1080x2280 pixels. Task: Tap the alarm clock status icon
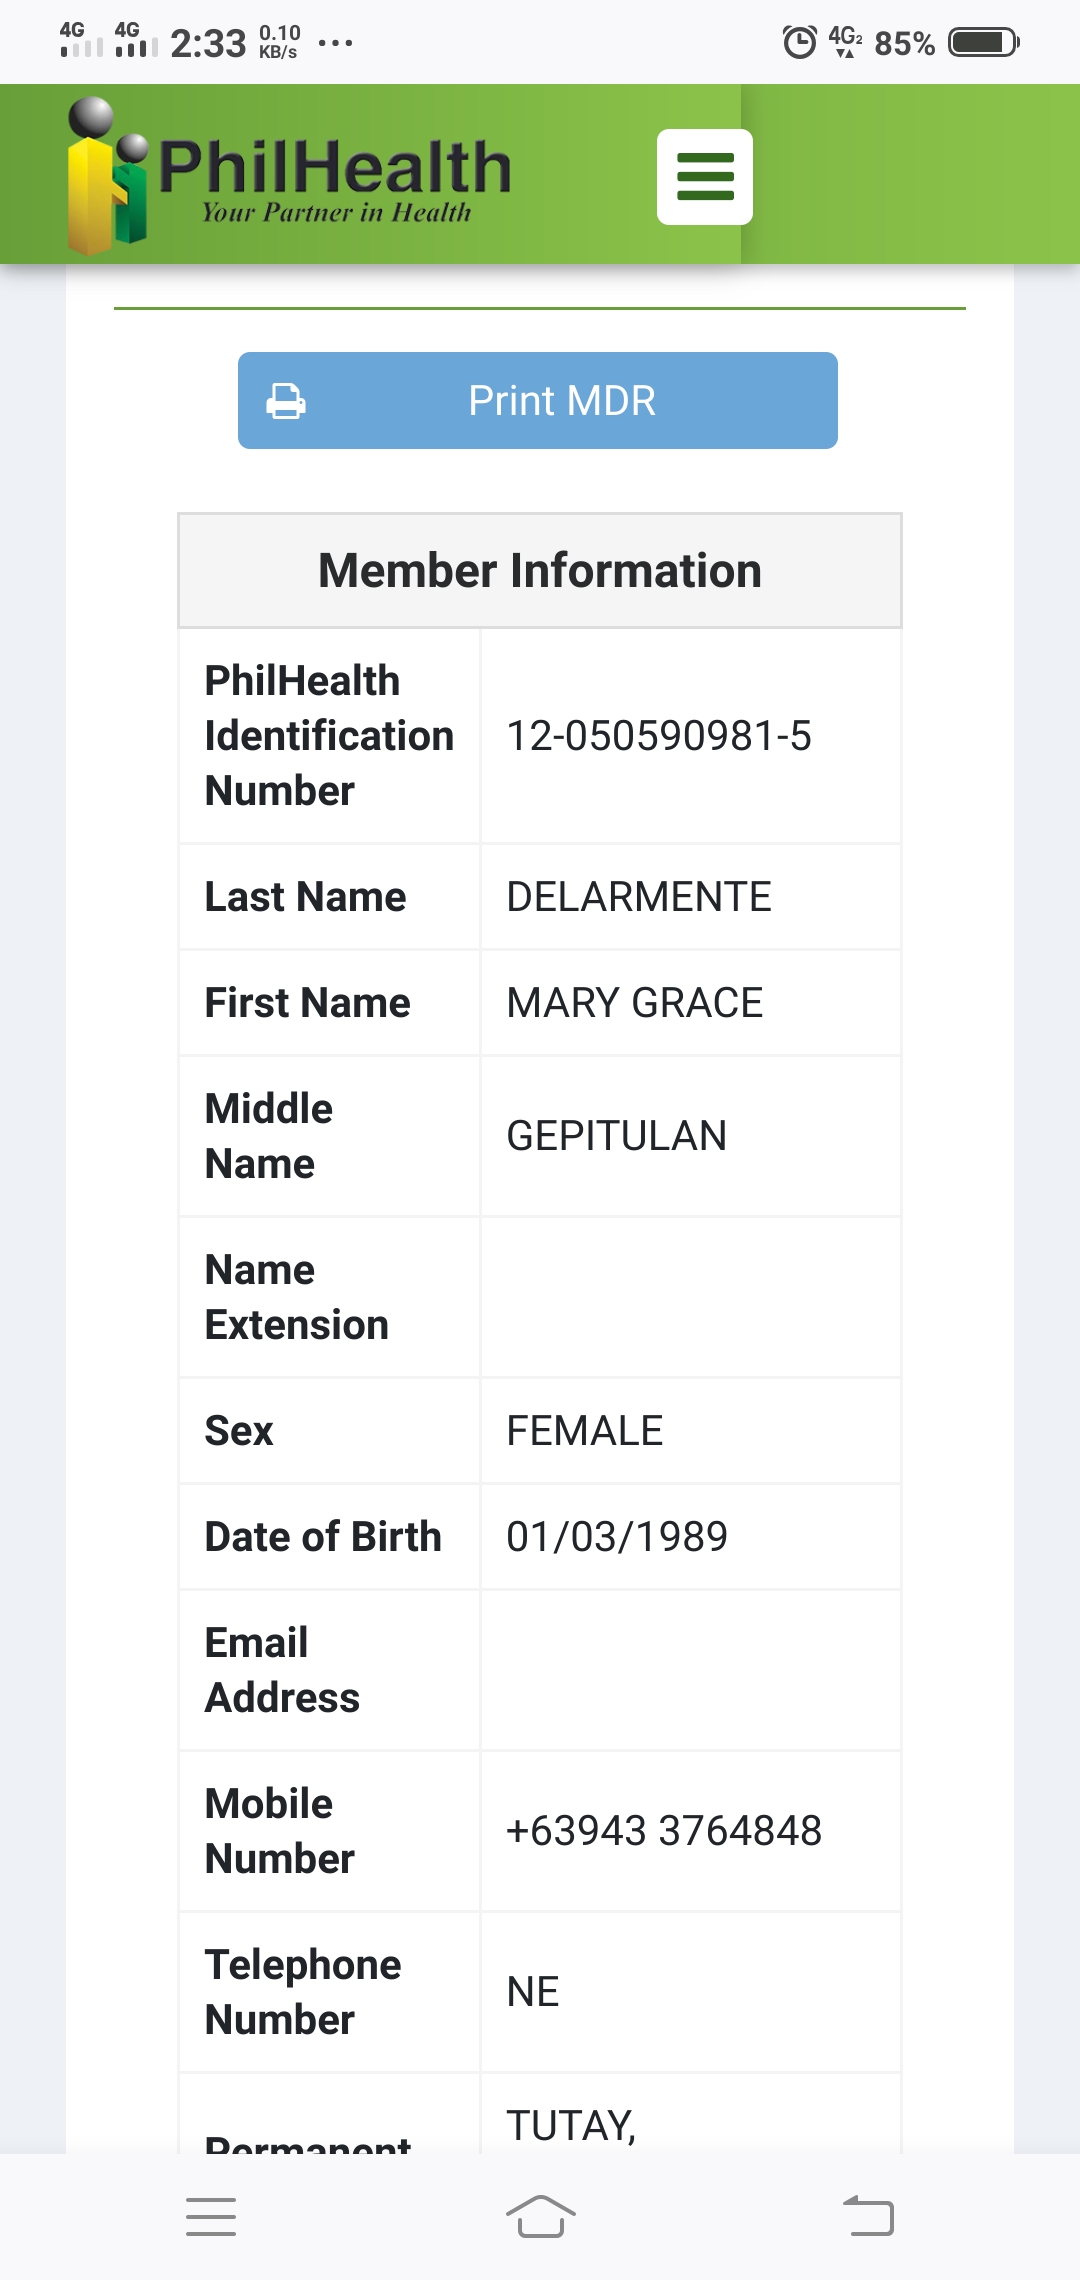[799, 42]
